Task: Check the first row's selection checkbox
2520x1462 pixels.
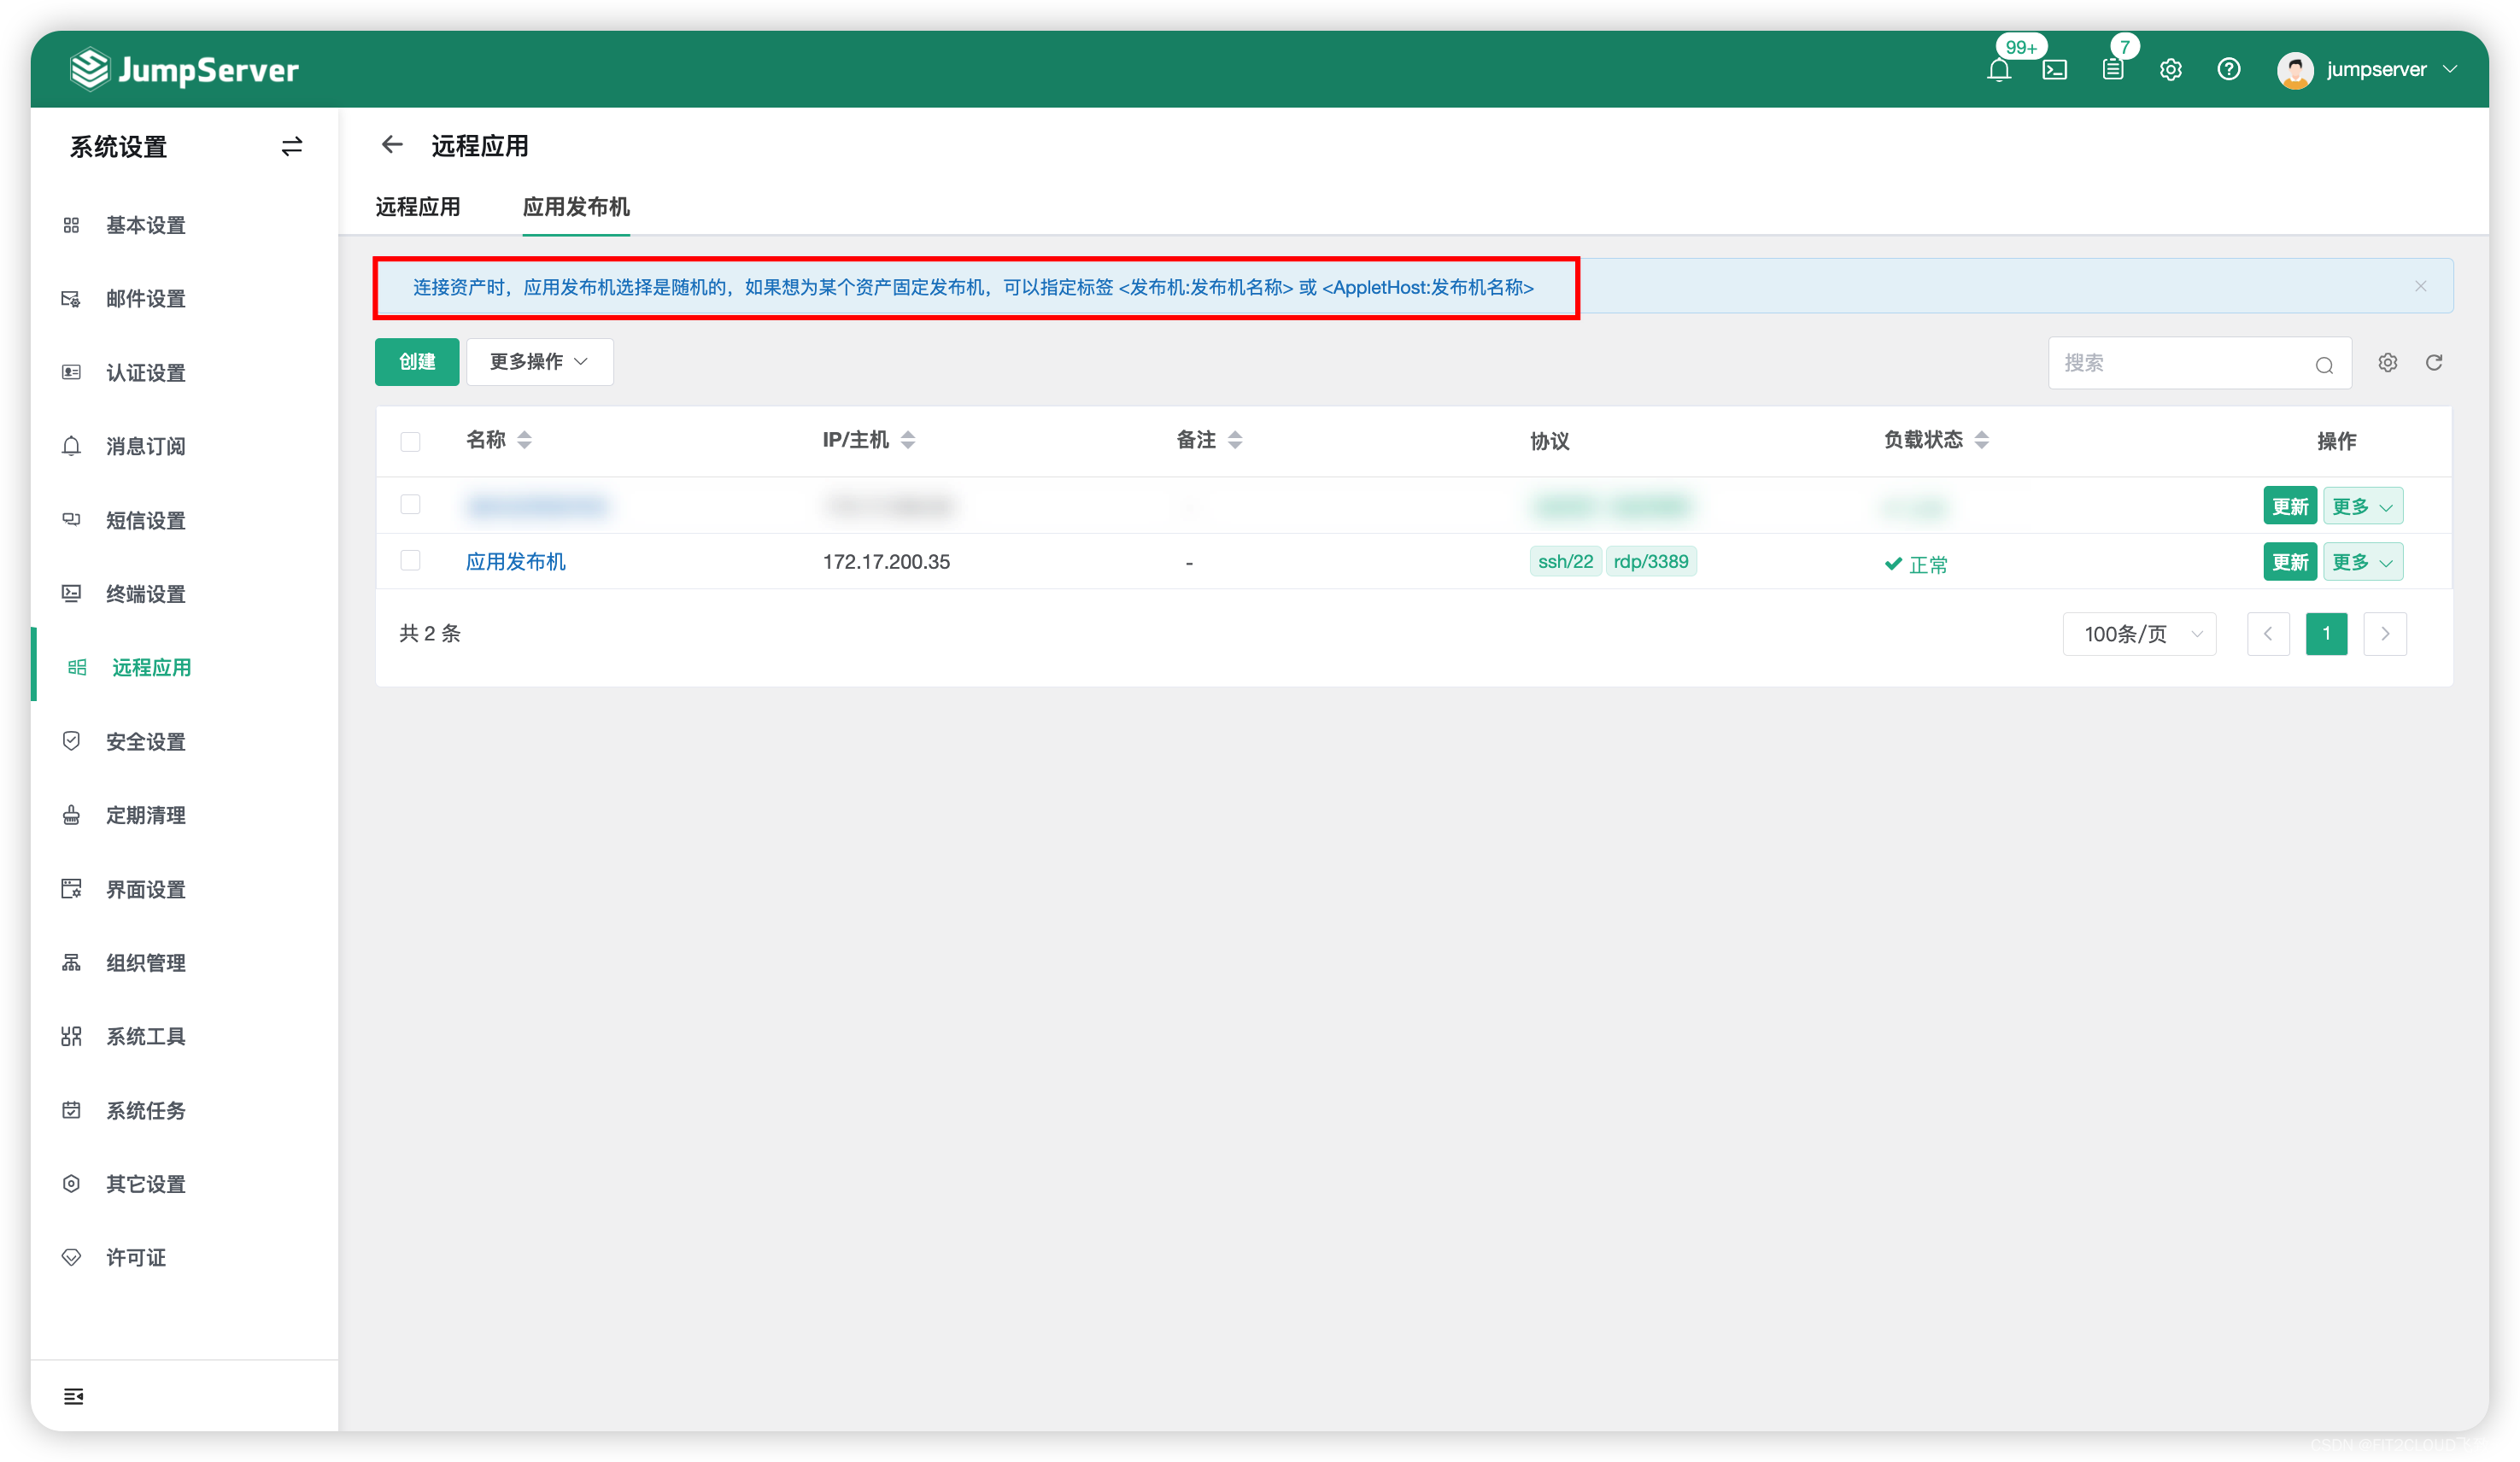Action: tap(410, 505)
